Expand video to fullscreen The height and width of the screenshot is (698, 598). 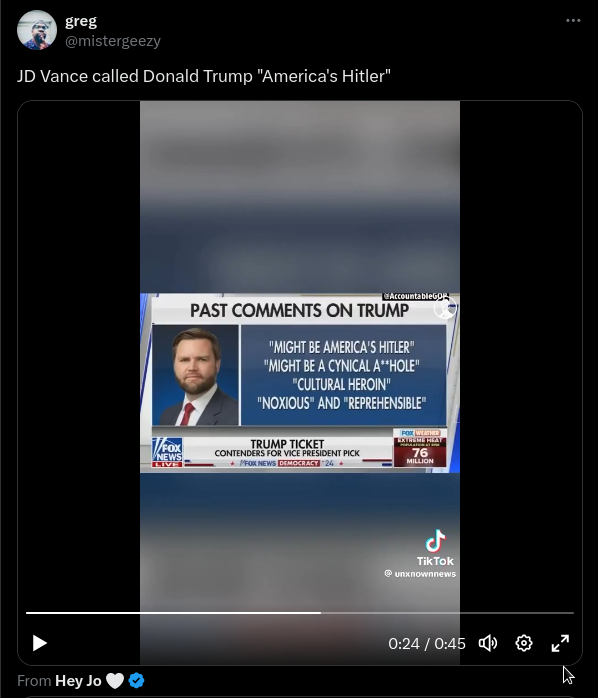(560, 643)
